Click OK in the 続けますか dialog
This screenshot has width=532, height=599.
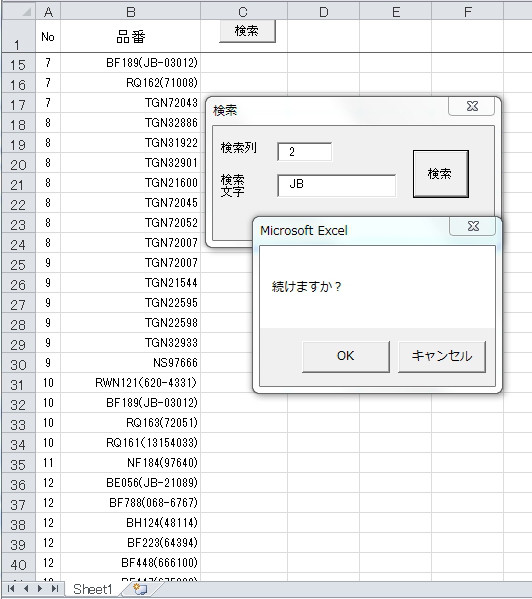(346, 356)
